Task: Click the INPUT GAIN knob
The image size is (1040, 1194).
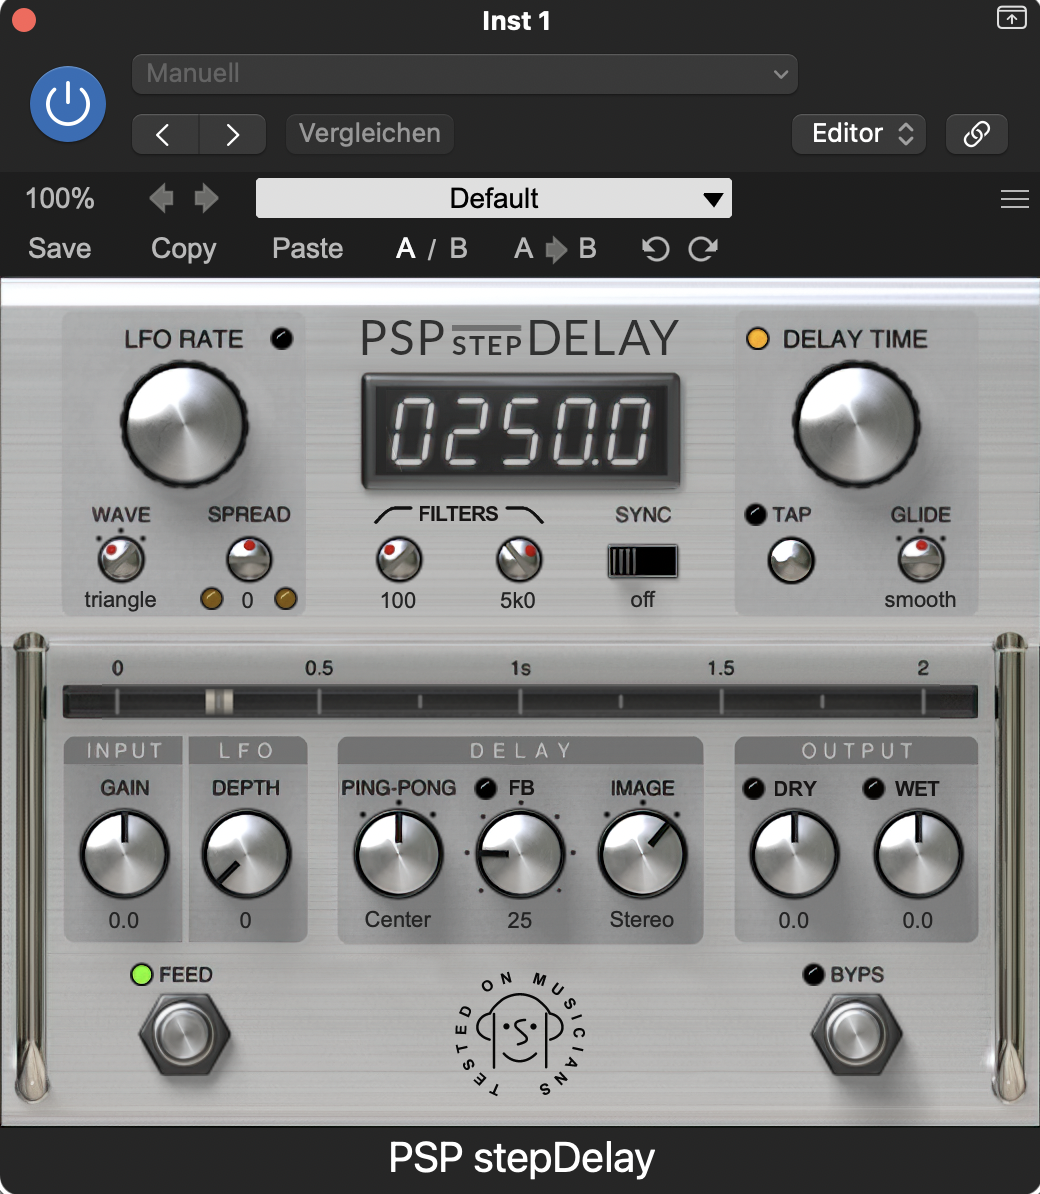Action: 124,855
